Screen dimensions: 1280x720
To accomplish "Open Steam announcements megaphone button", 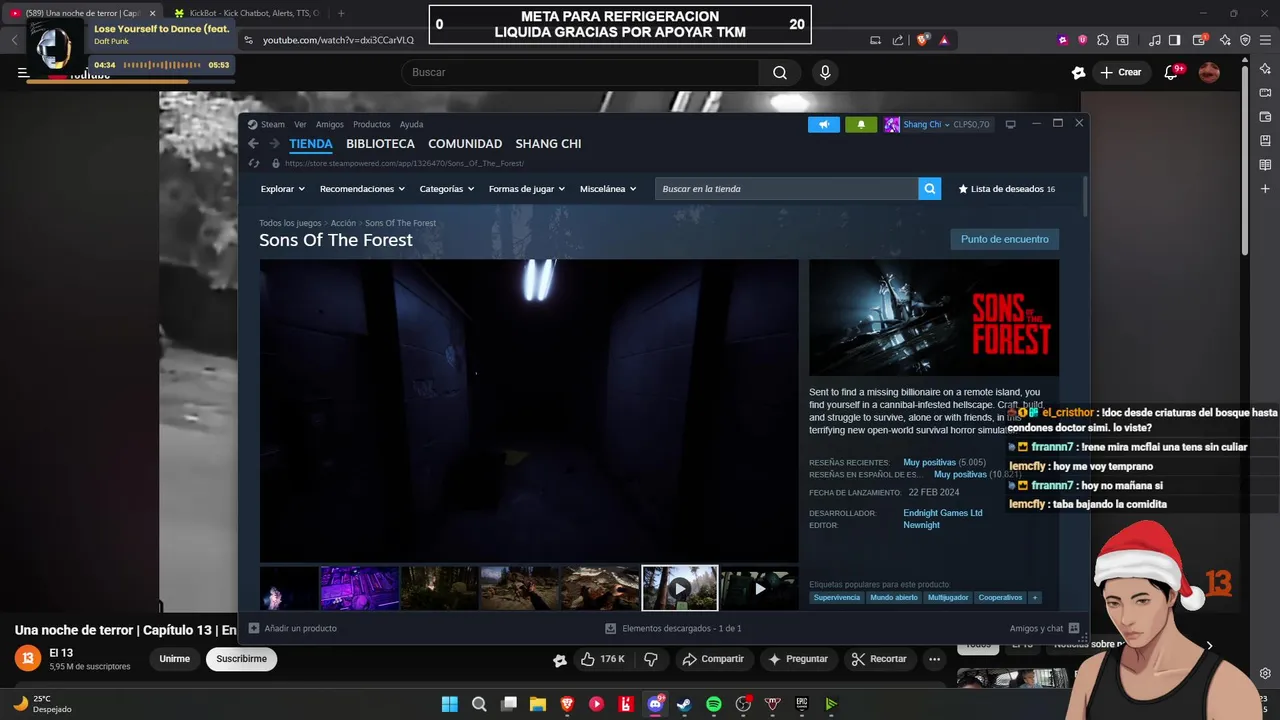I will point(824,125).
